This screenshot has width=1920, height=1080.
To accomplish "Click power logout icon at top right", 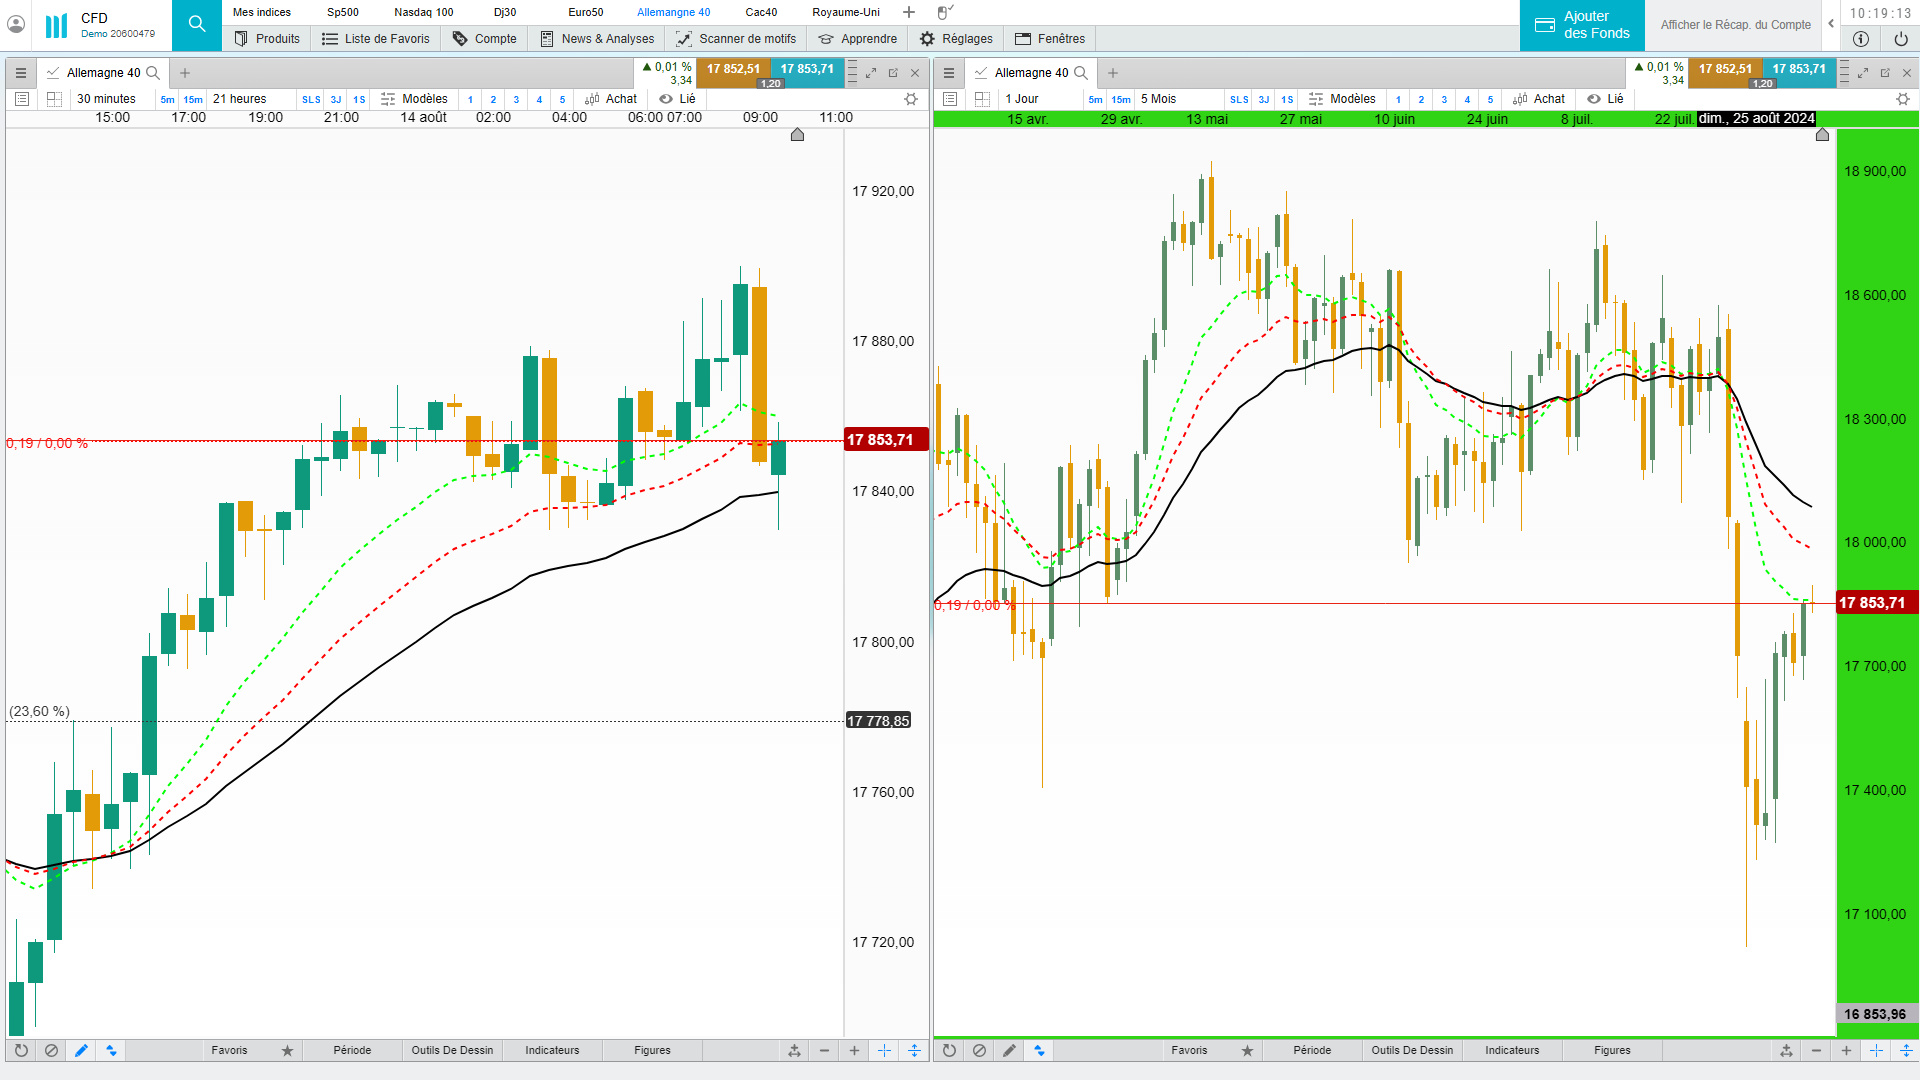I will (1900, 39).
